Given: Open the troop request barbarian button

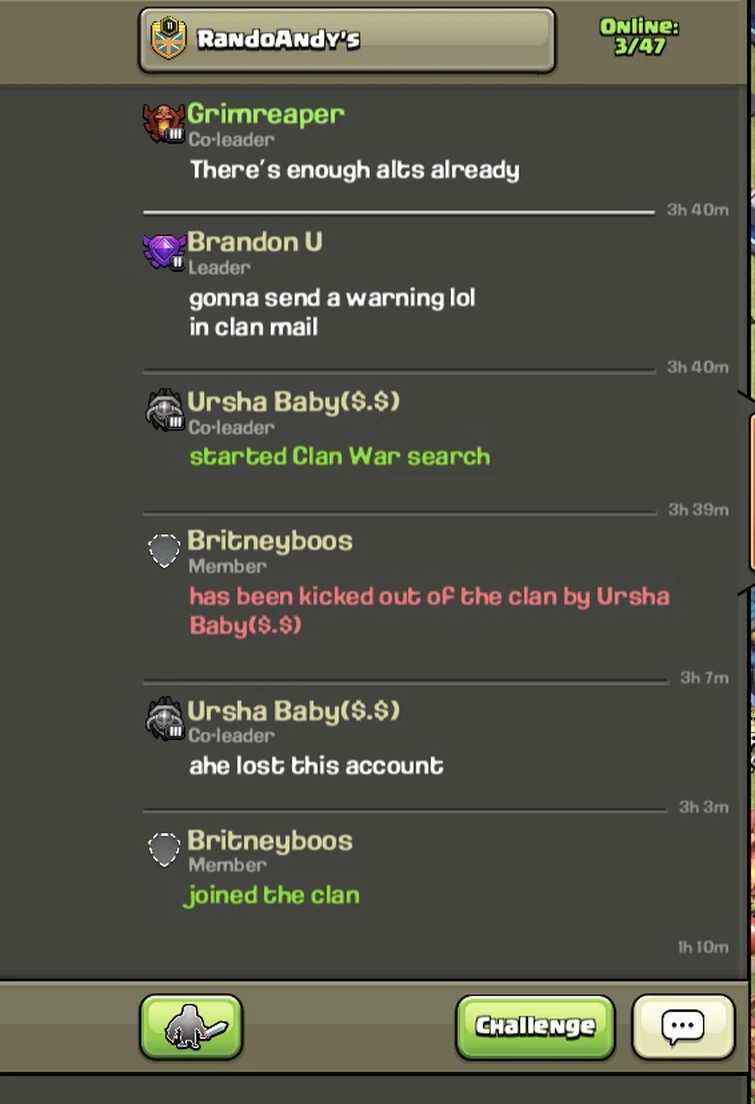Looking at the screenshot, I should (191, 1027).
